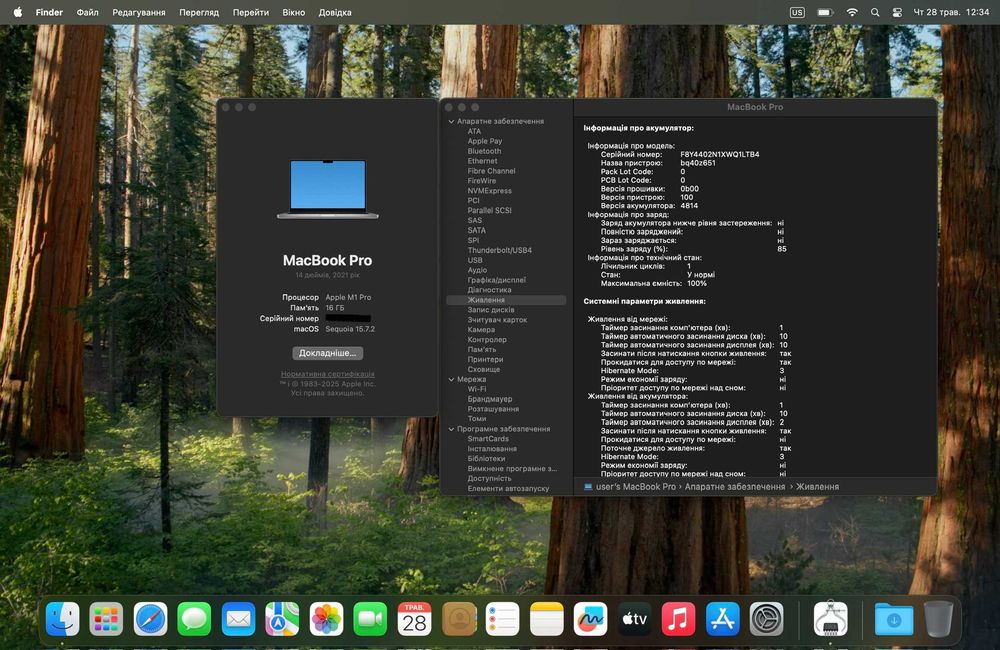Collapse the Програмне забезпечення section
The width and height of the screenshot is (1000, 650).
click(452, 429)
